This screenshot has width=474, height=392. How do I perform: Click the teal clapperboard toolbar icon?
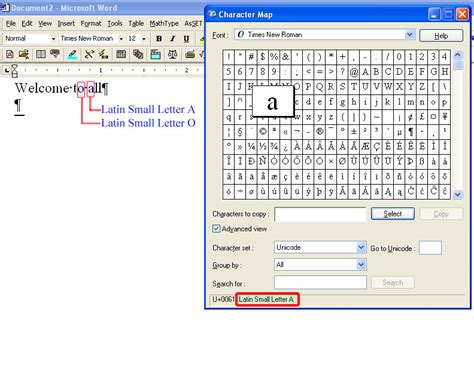155,54
